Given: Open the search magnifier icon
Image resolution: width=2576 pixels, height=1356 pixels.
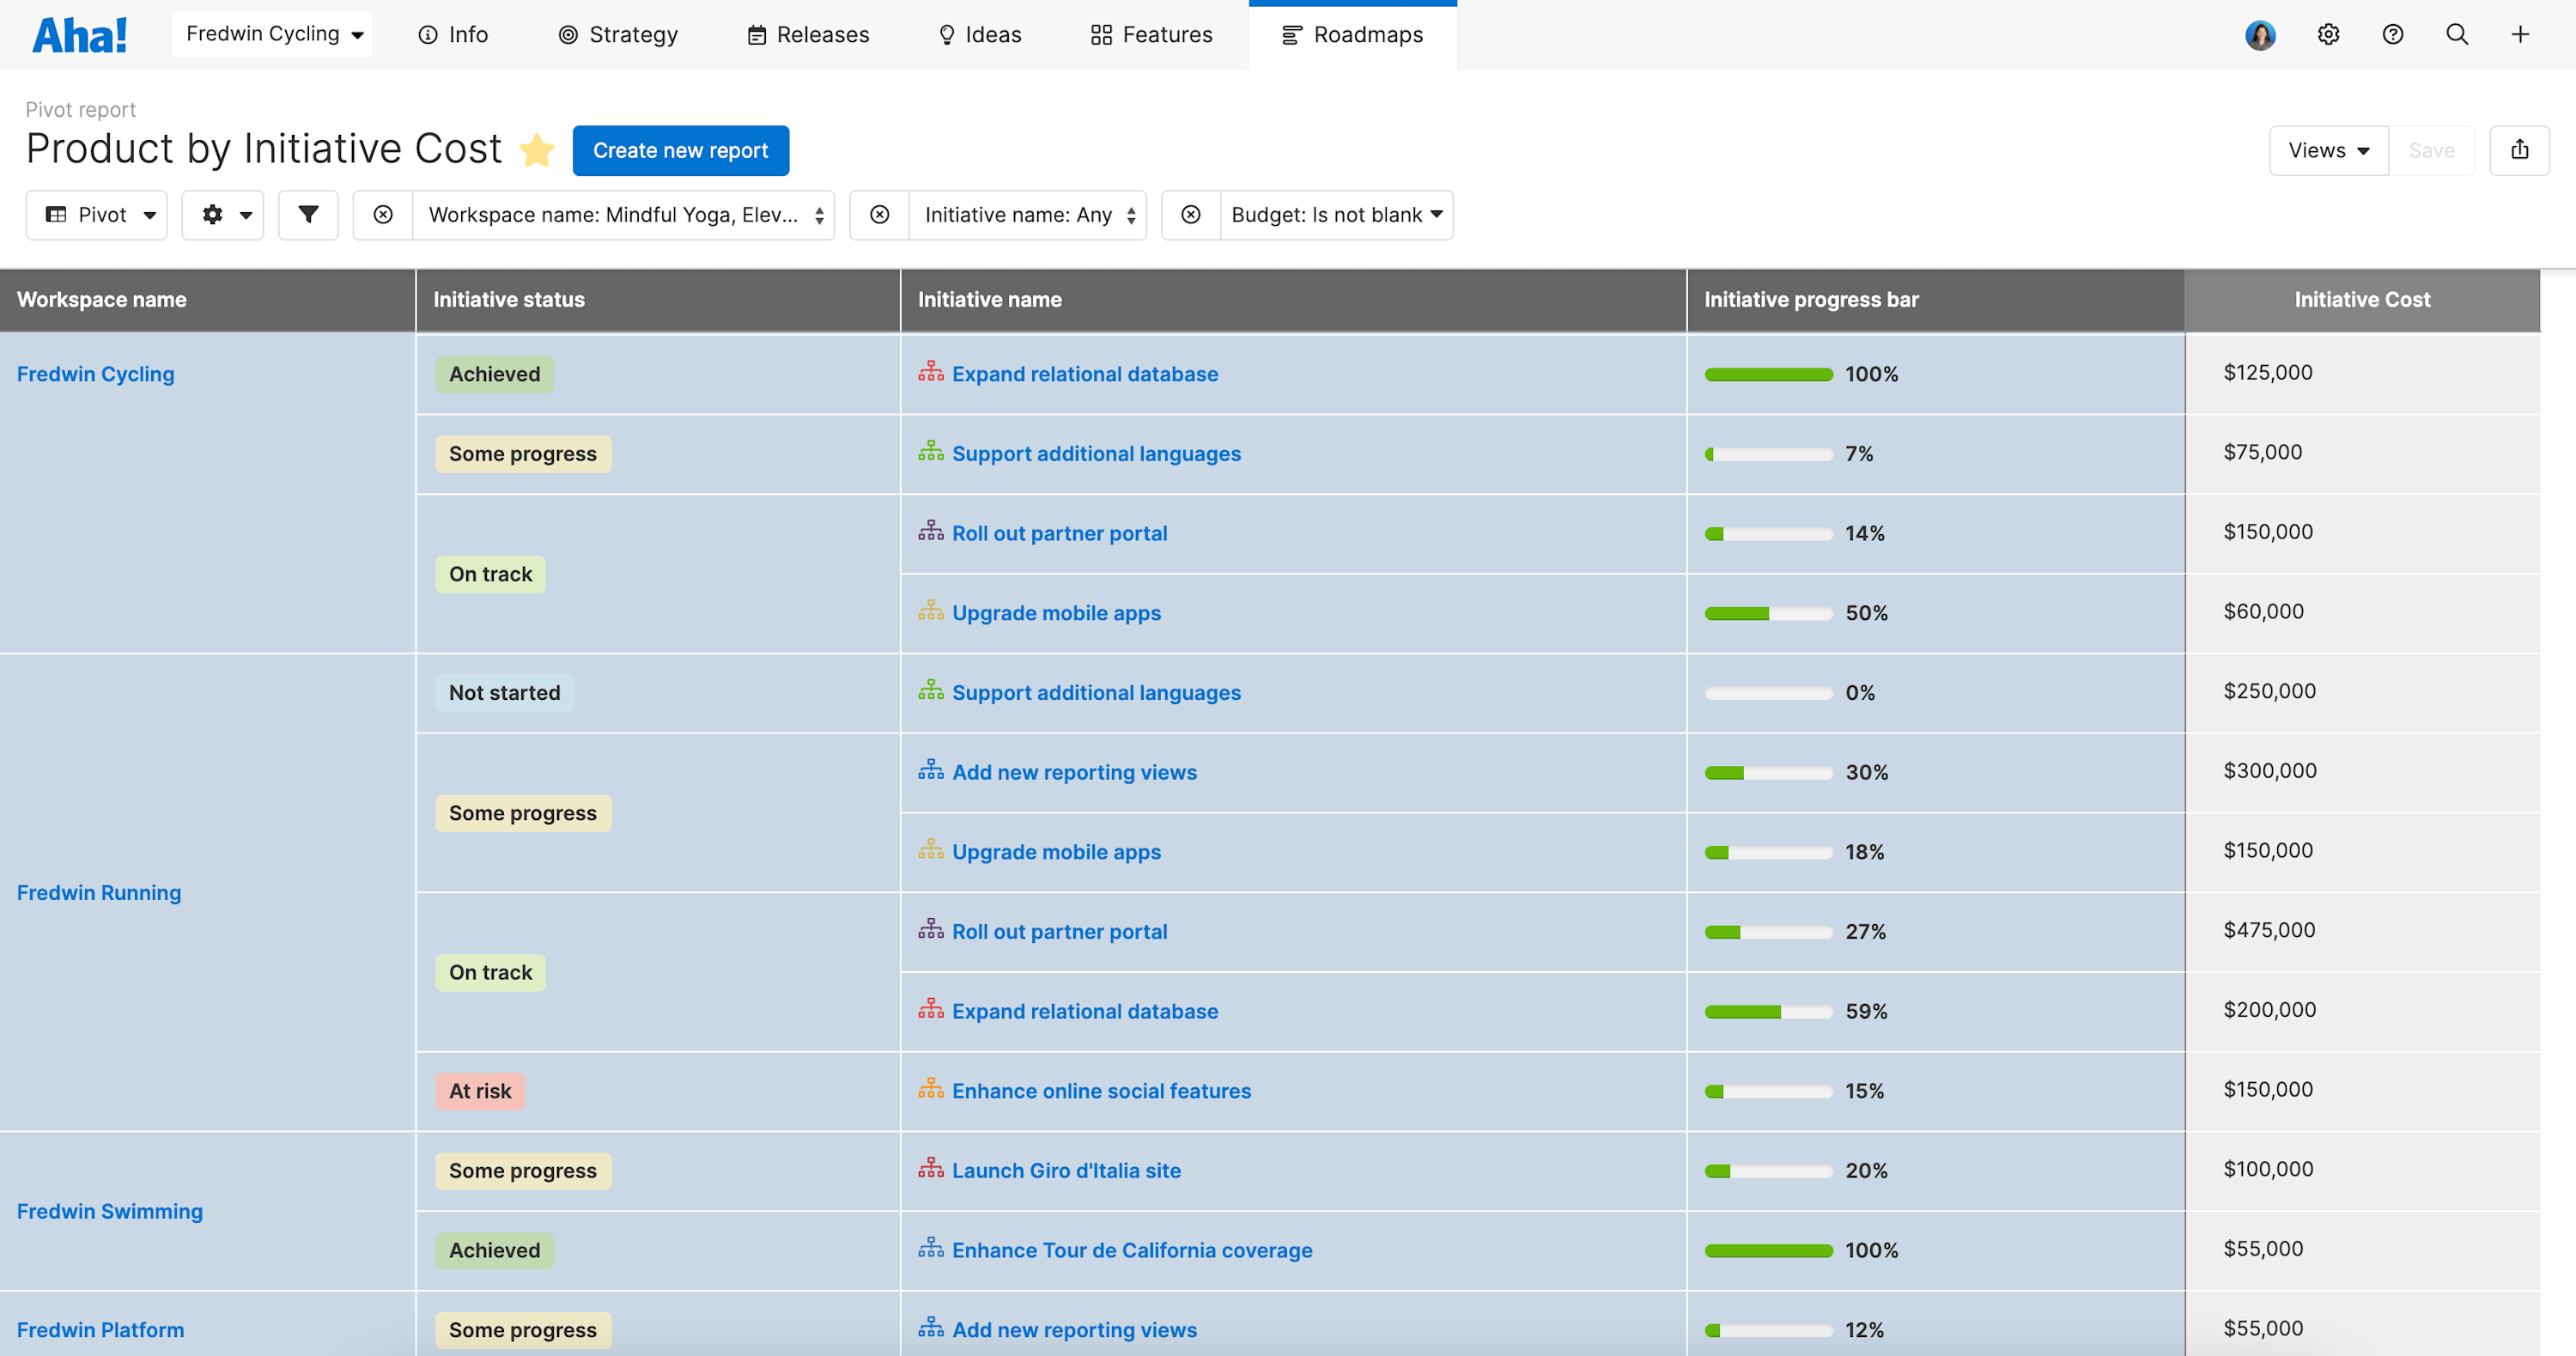Looking at the screenshot, I should point(2457,34).
